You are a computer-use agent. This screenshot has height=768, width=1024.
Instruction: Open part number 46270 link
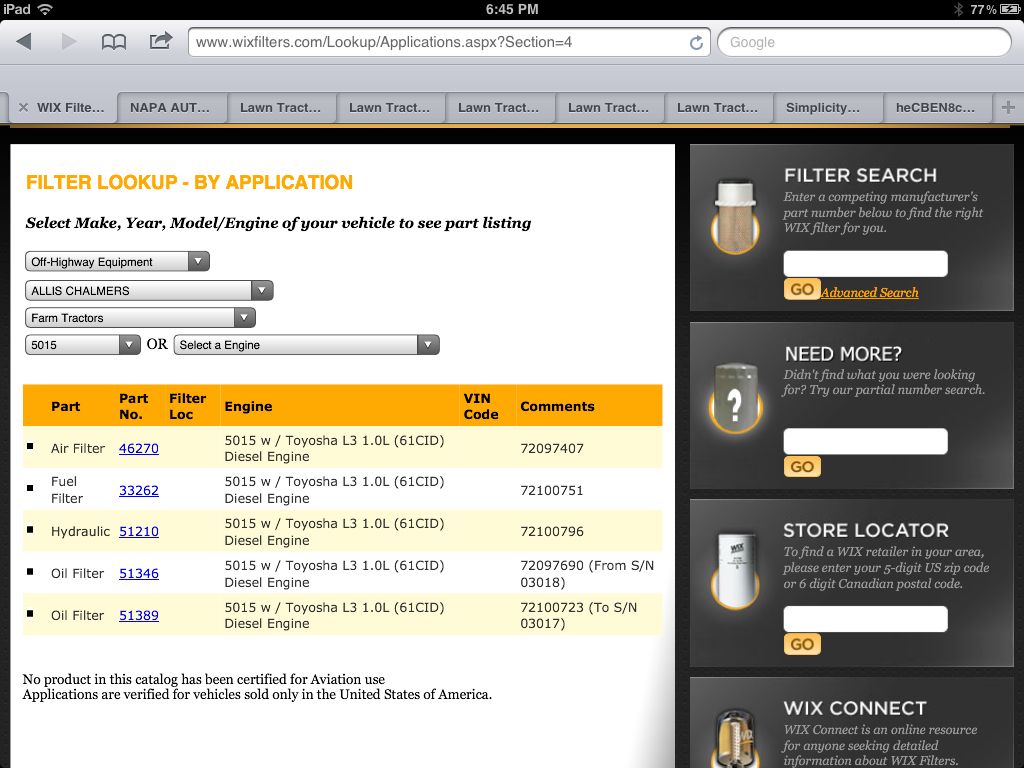[x=138, y=449]
